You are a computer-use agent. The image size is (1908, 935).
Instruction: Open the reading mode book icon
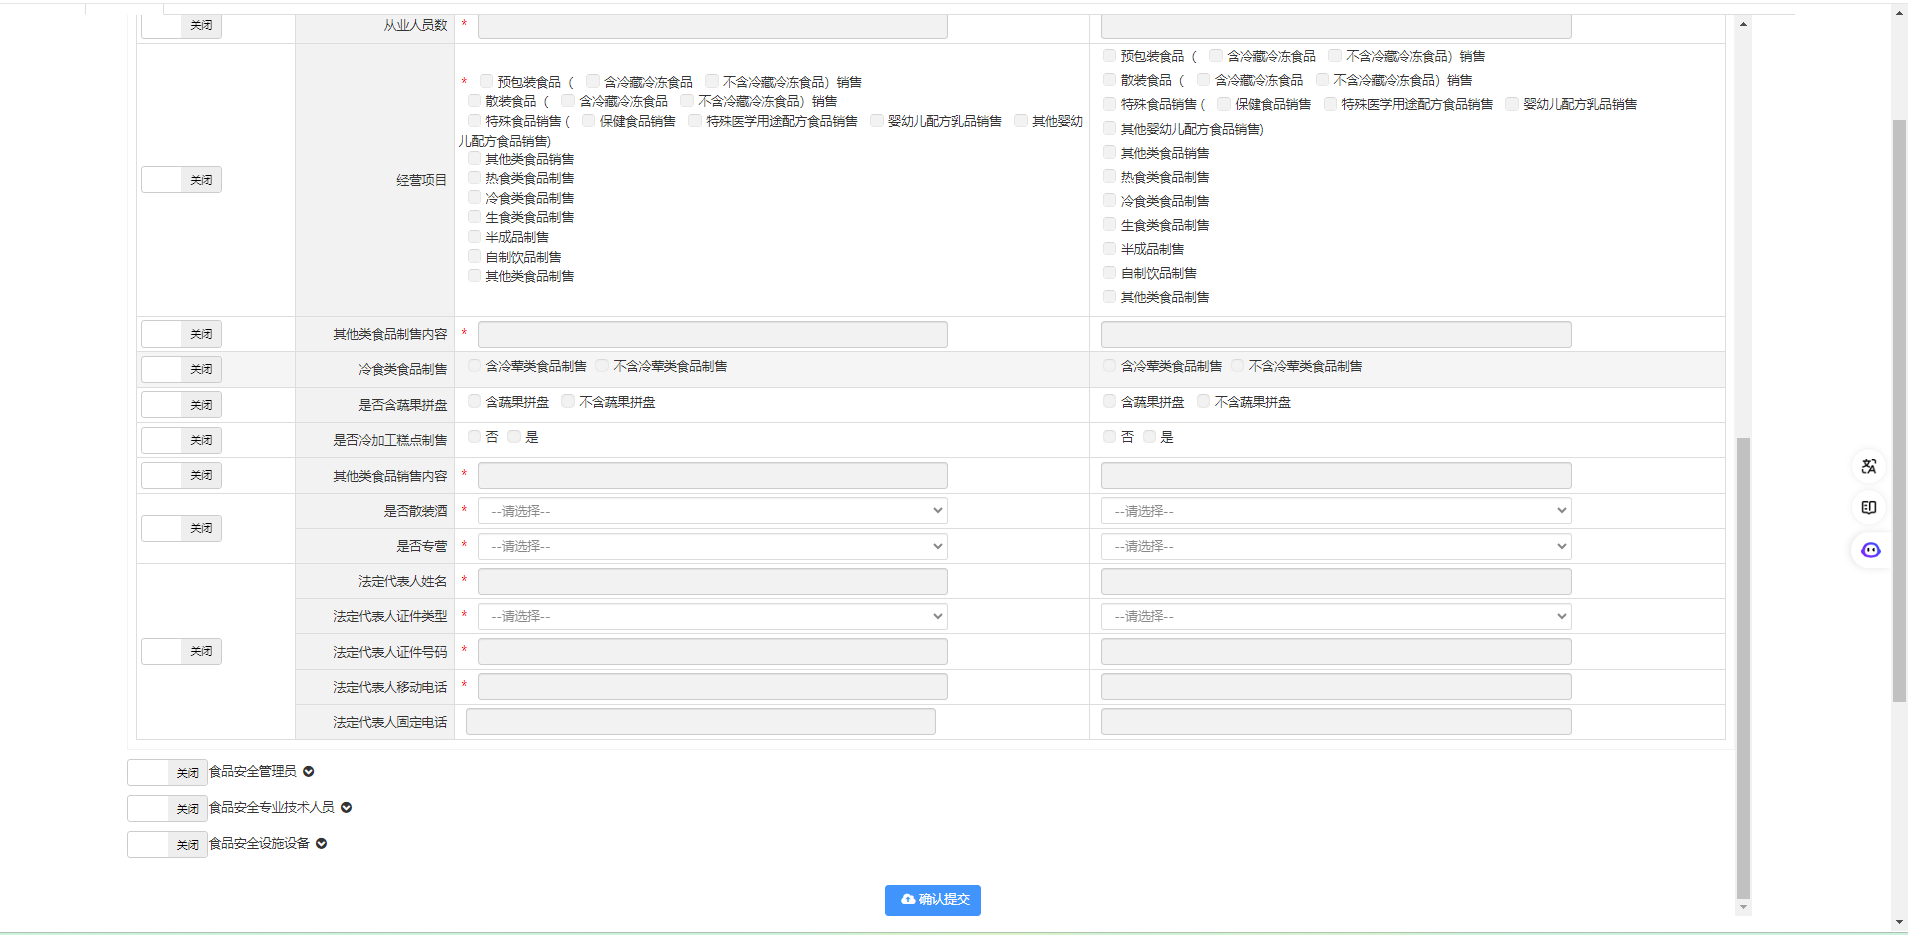coord(1868,507)
